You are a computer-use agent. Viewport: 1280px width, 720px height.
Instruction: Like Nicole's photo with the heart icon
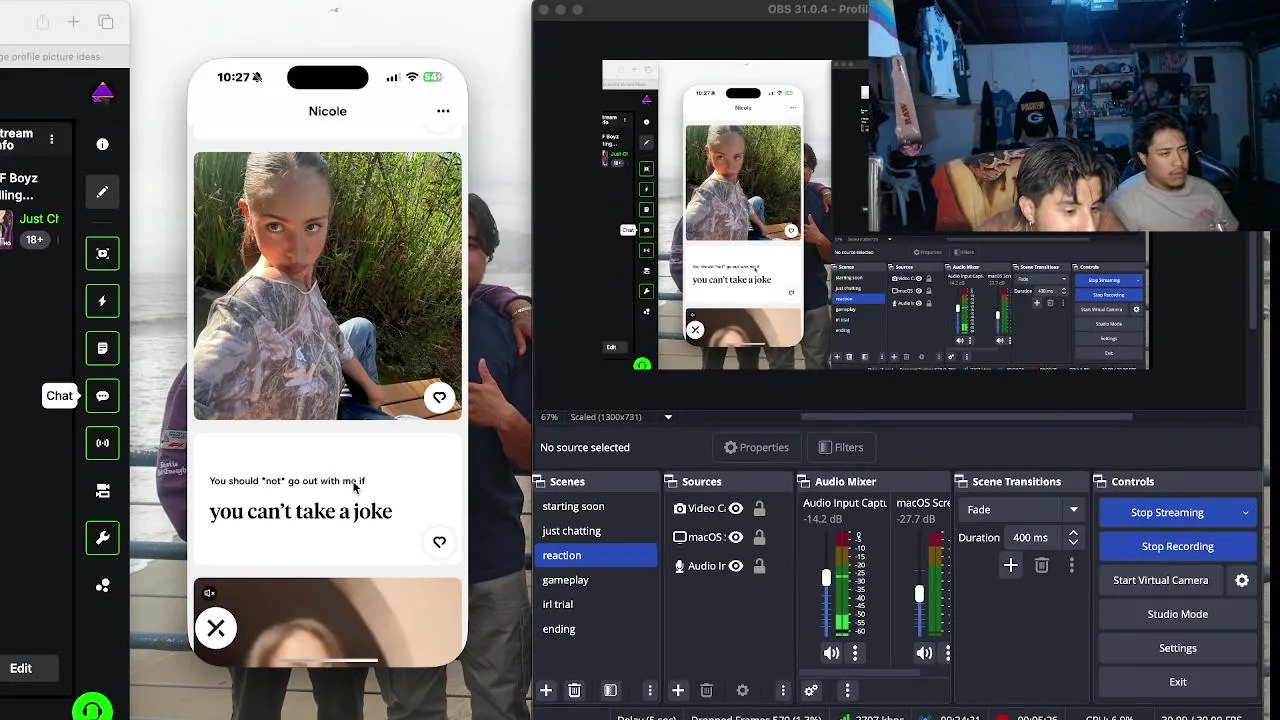pos(439,398)
